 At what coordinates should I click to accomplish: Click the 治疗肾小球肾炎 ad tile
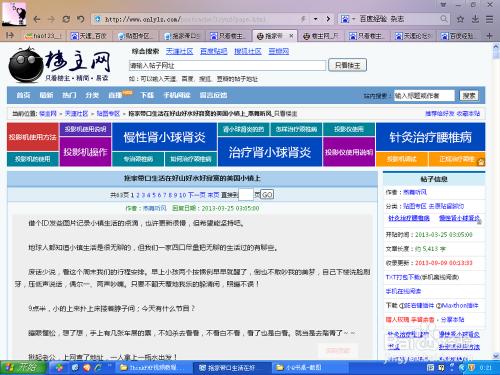[x=270, y=152]
